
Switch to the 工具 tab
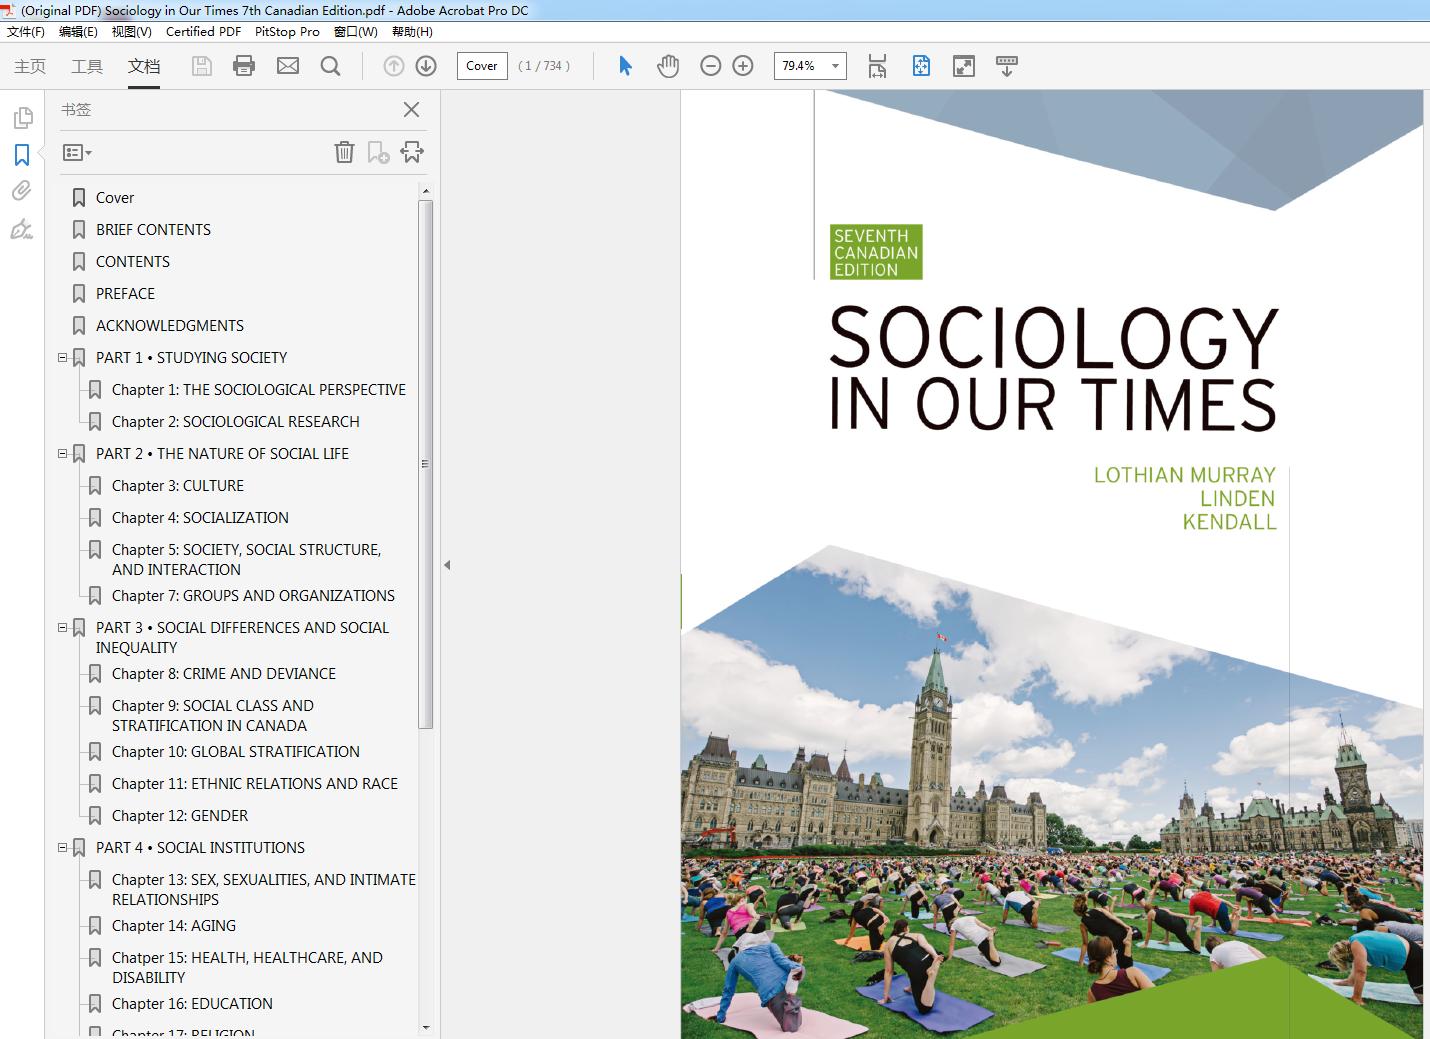[x=87, y=66]
